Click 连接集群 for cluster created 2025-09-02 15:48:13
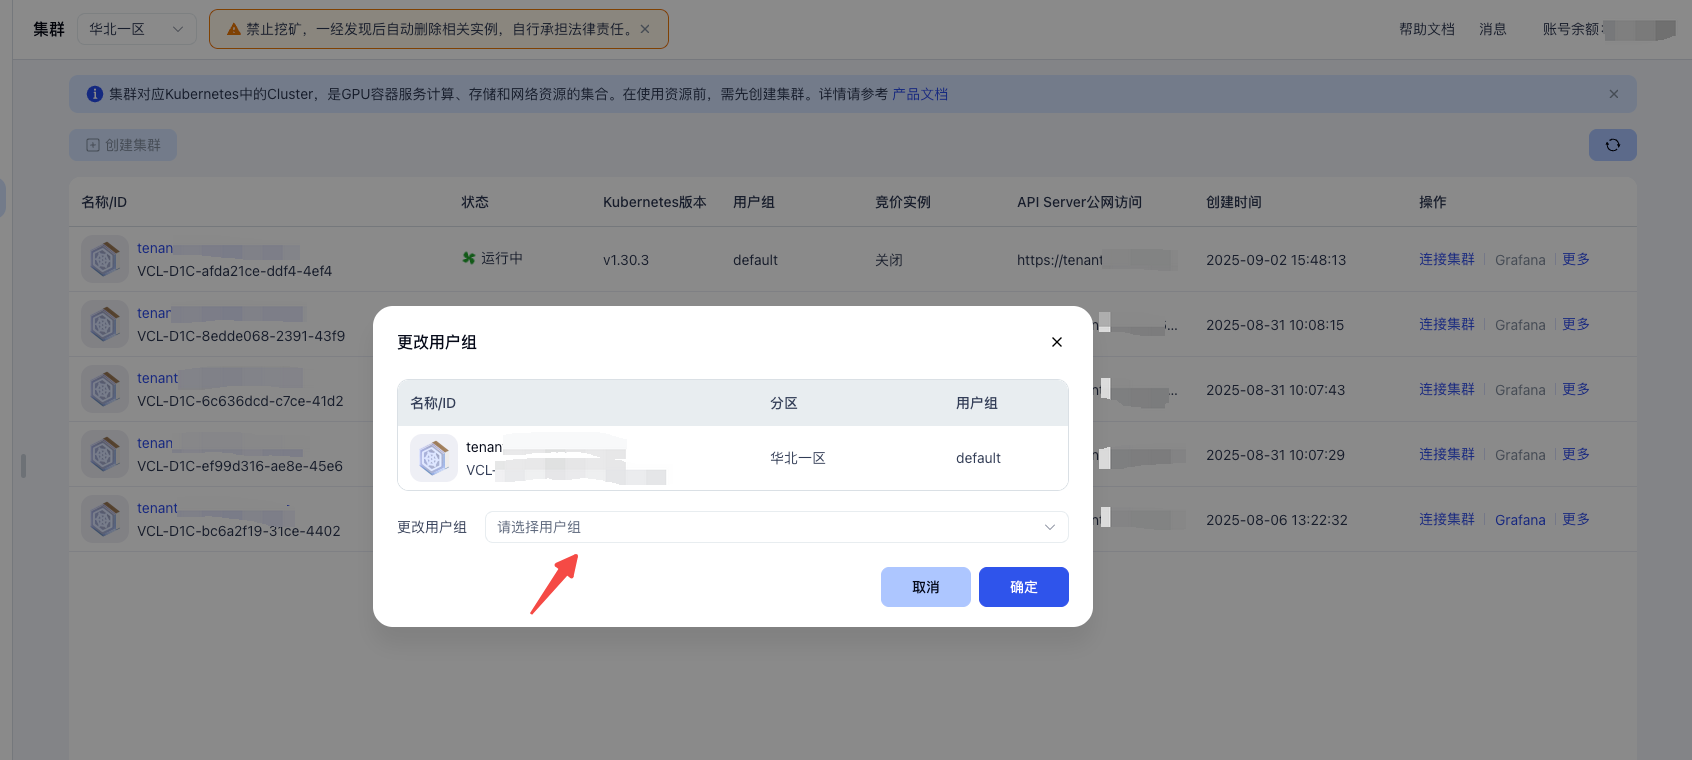1692x760 pixels. (1447, 259)
